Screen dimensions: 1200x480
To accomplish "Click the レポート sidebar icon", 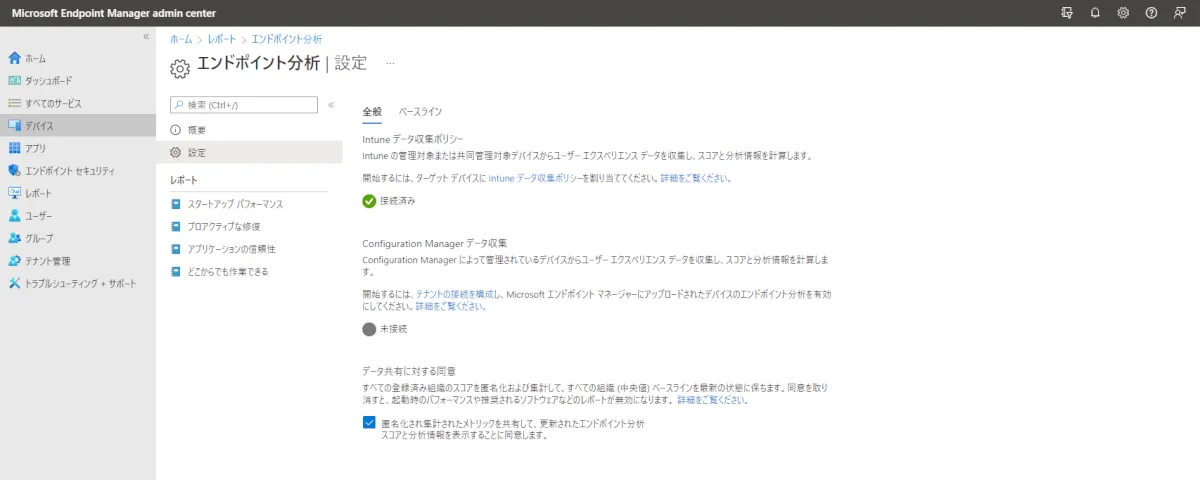I will (x=14, y=193).
